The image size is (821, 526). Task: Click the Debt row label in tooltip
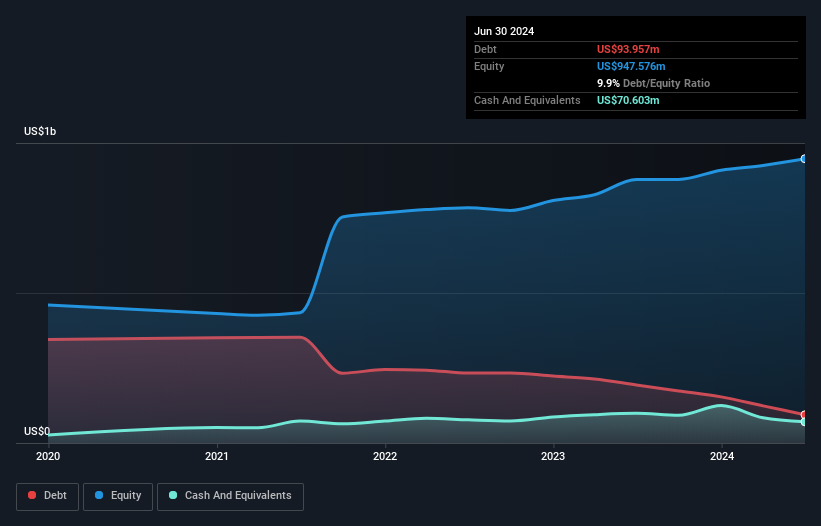(x=485, y=49)
